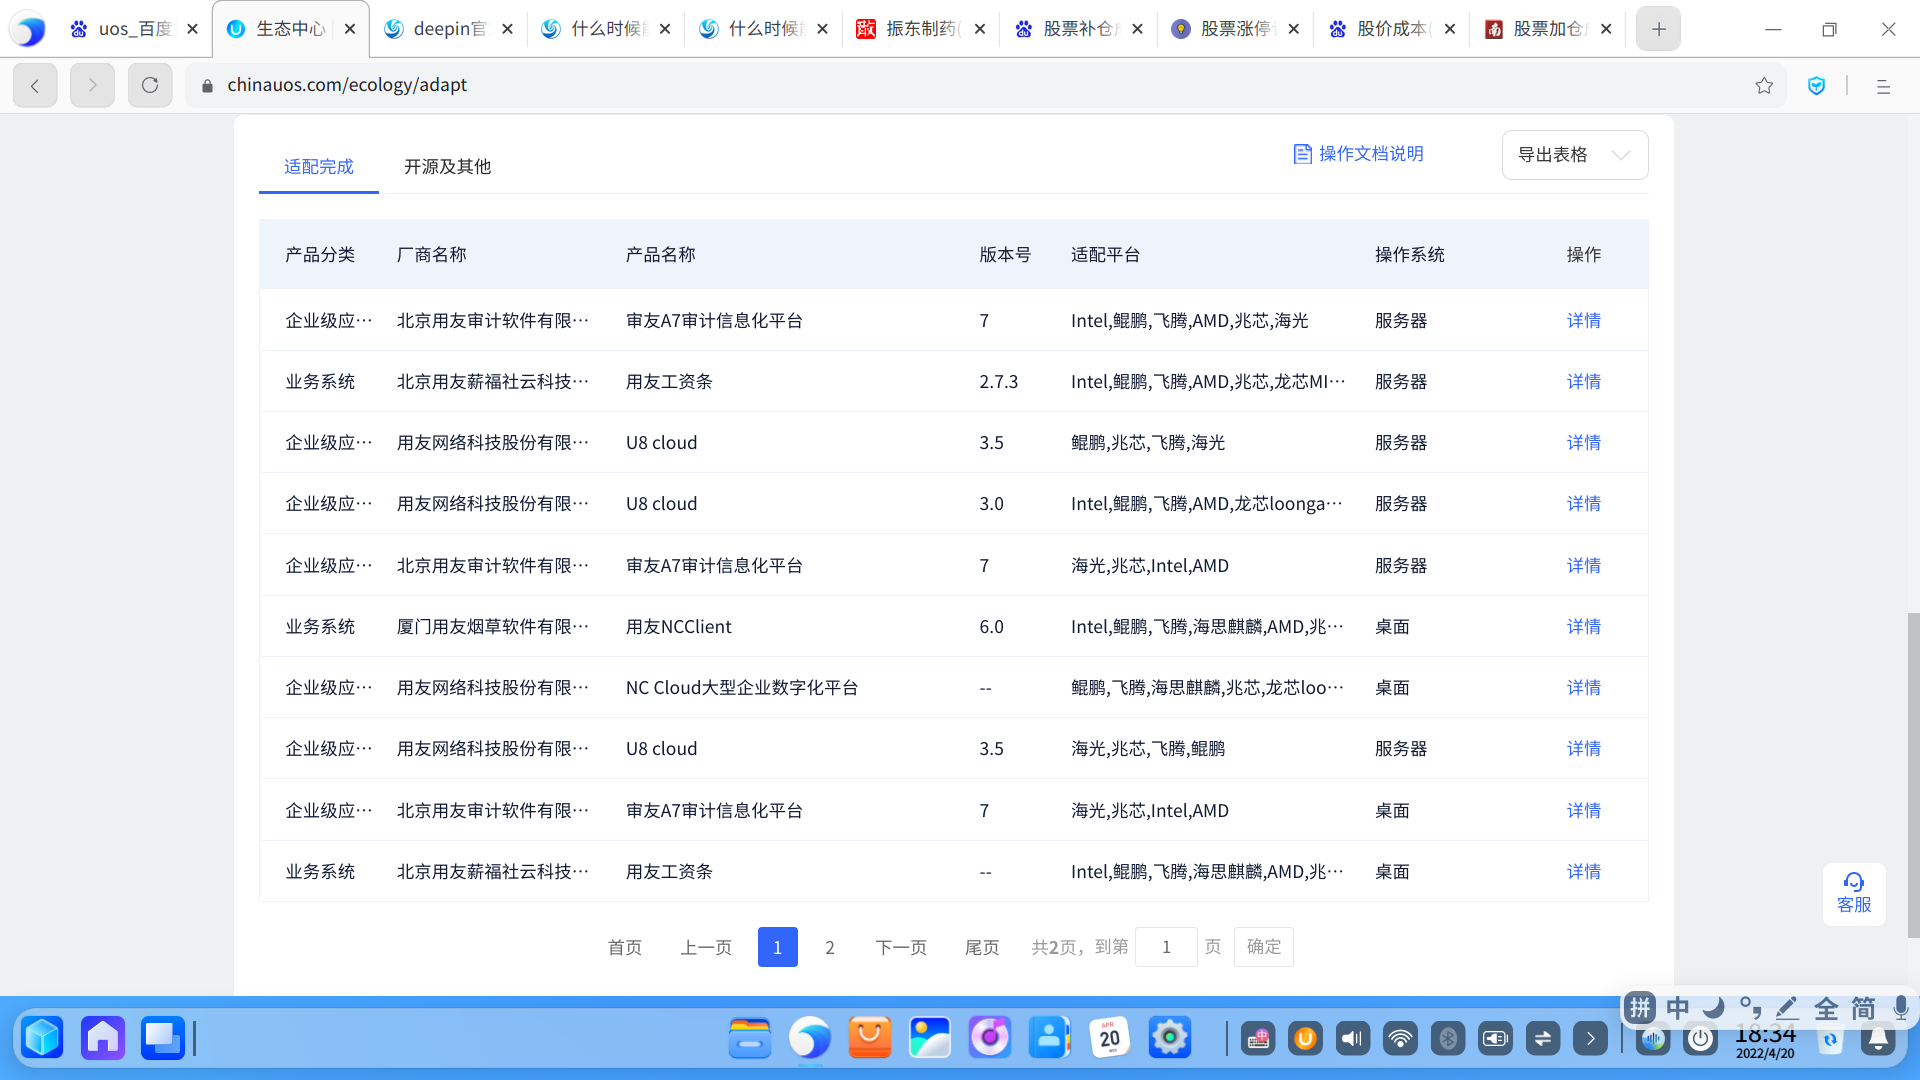The height and width of the screenshot is (1080, 1920).
Task: Open file manager in the dock
Action: click(x=749, y=1038)
